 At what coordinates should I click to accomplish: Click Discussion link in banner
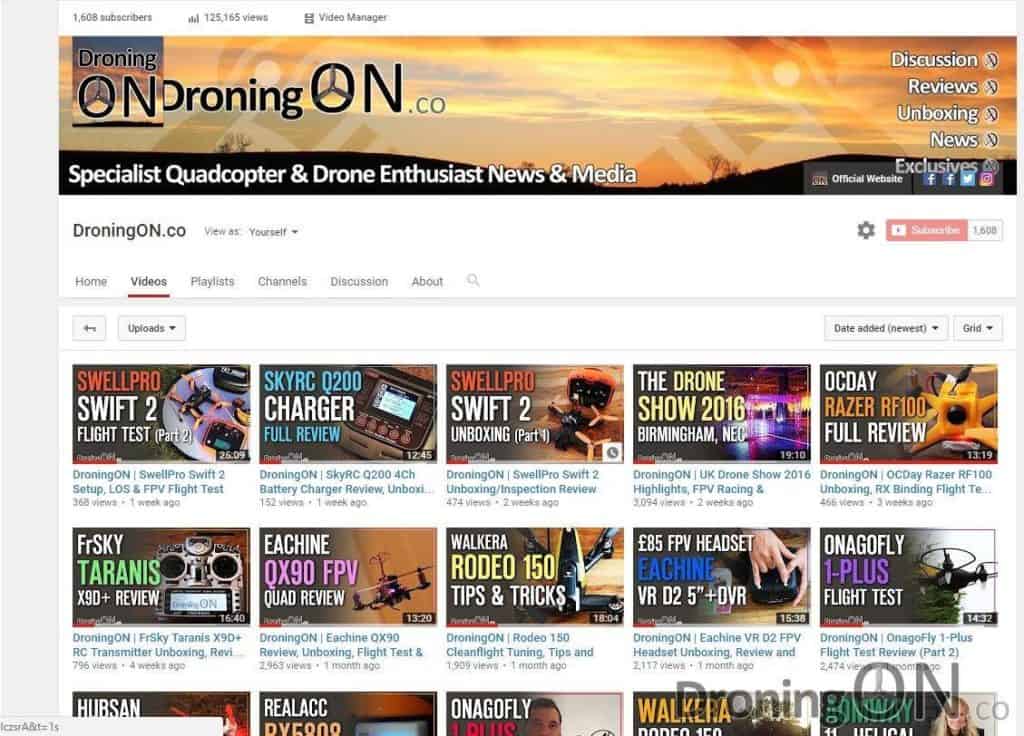click(944, 59)
